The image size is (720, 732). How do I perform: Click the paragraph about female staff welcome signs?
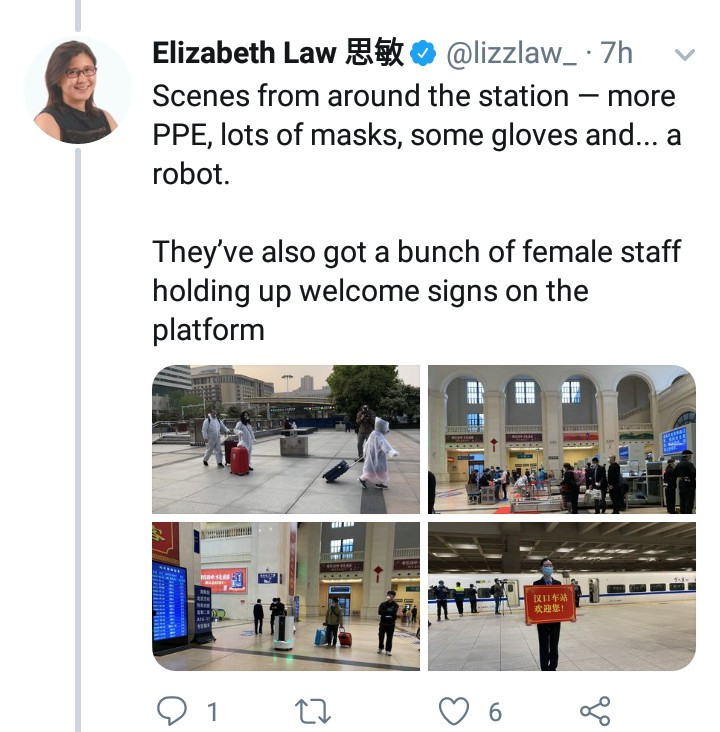pyautogui.click(x=416, y=290)
